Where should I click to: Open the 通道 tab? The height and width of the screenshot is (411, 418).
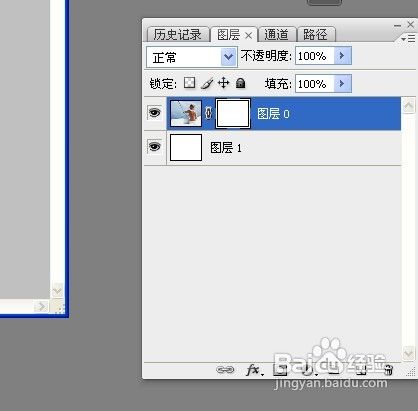(x=277, y=34)
